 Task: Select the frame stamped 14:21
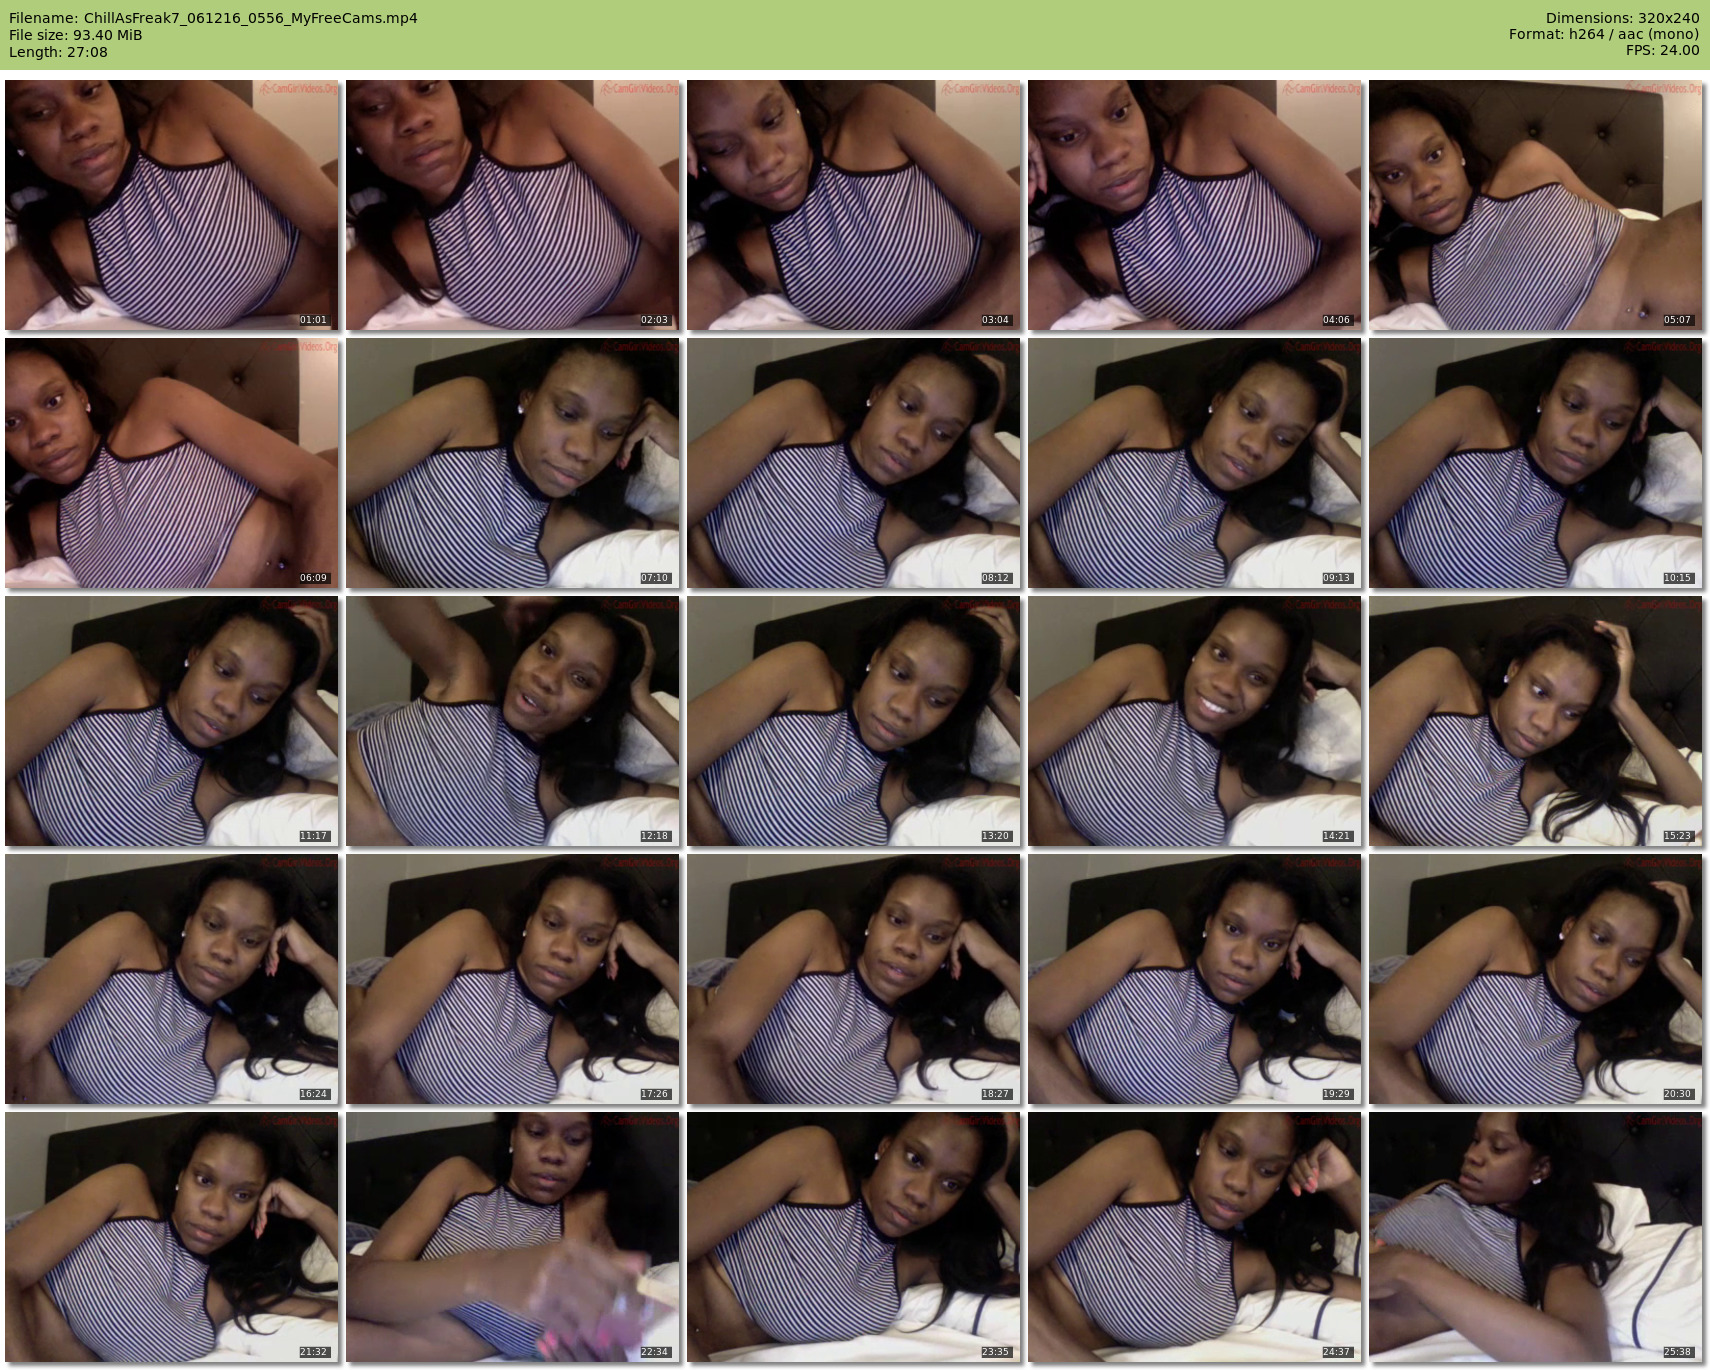pyautogui.click(x=1195, y=721)
